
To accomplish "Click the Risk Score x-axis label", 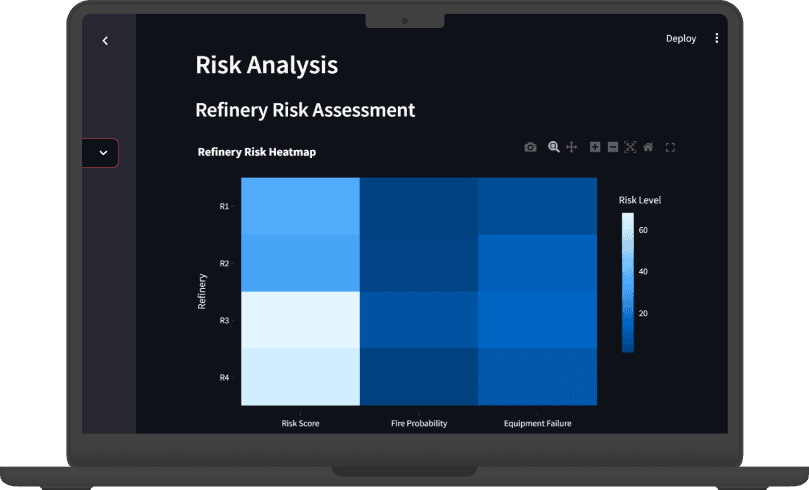I will pos(300,423).
